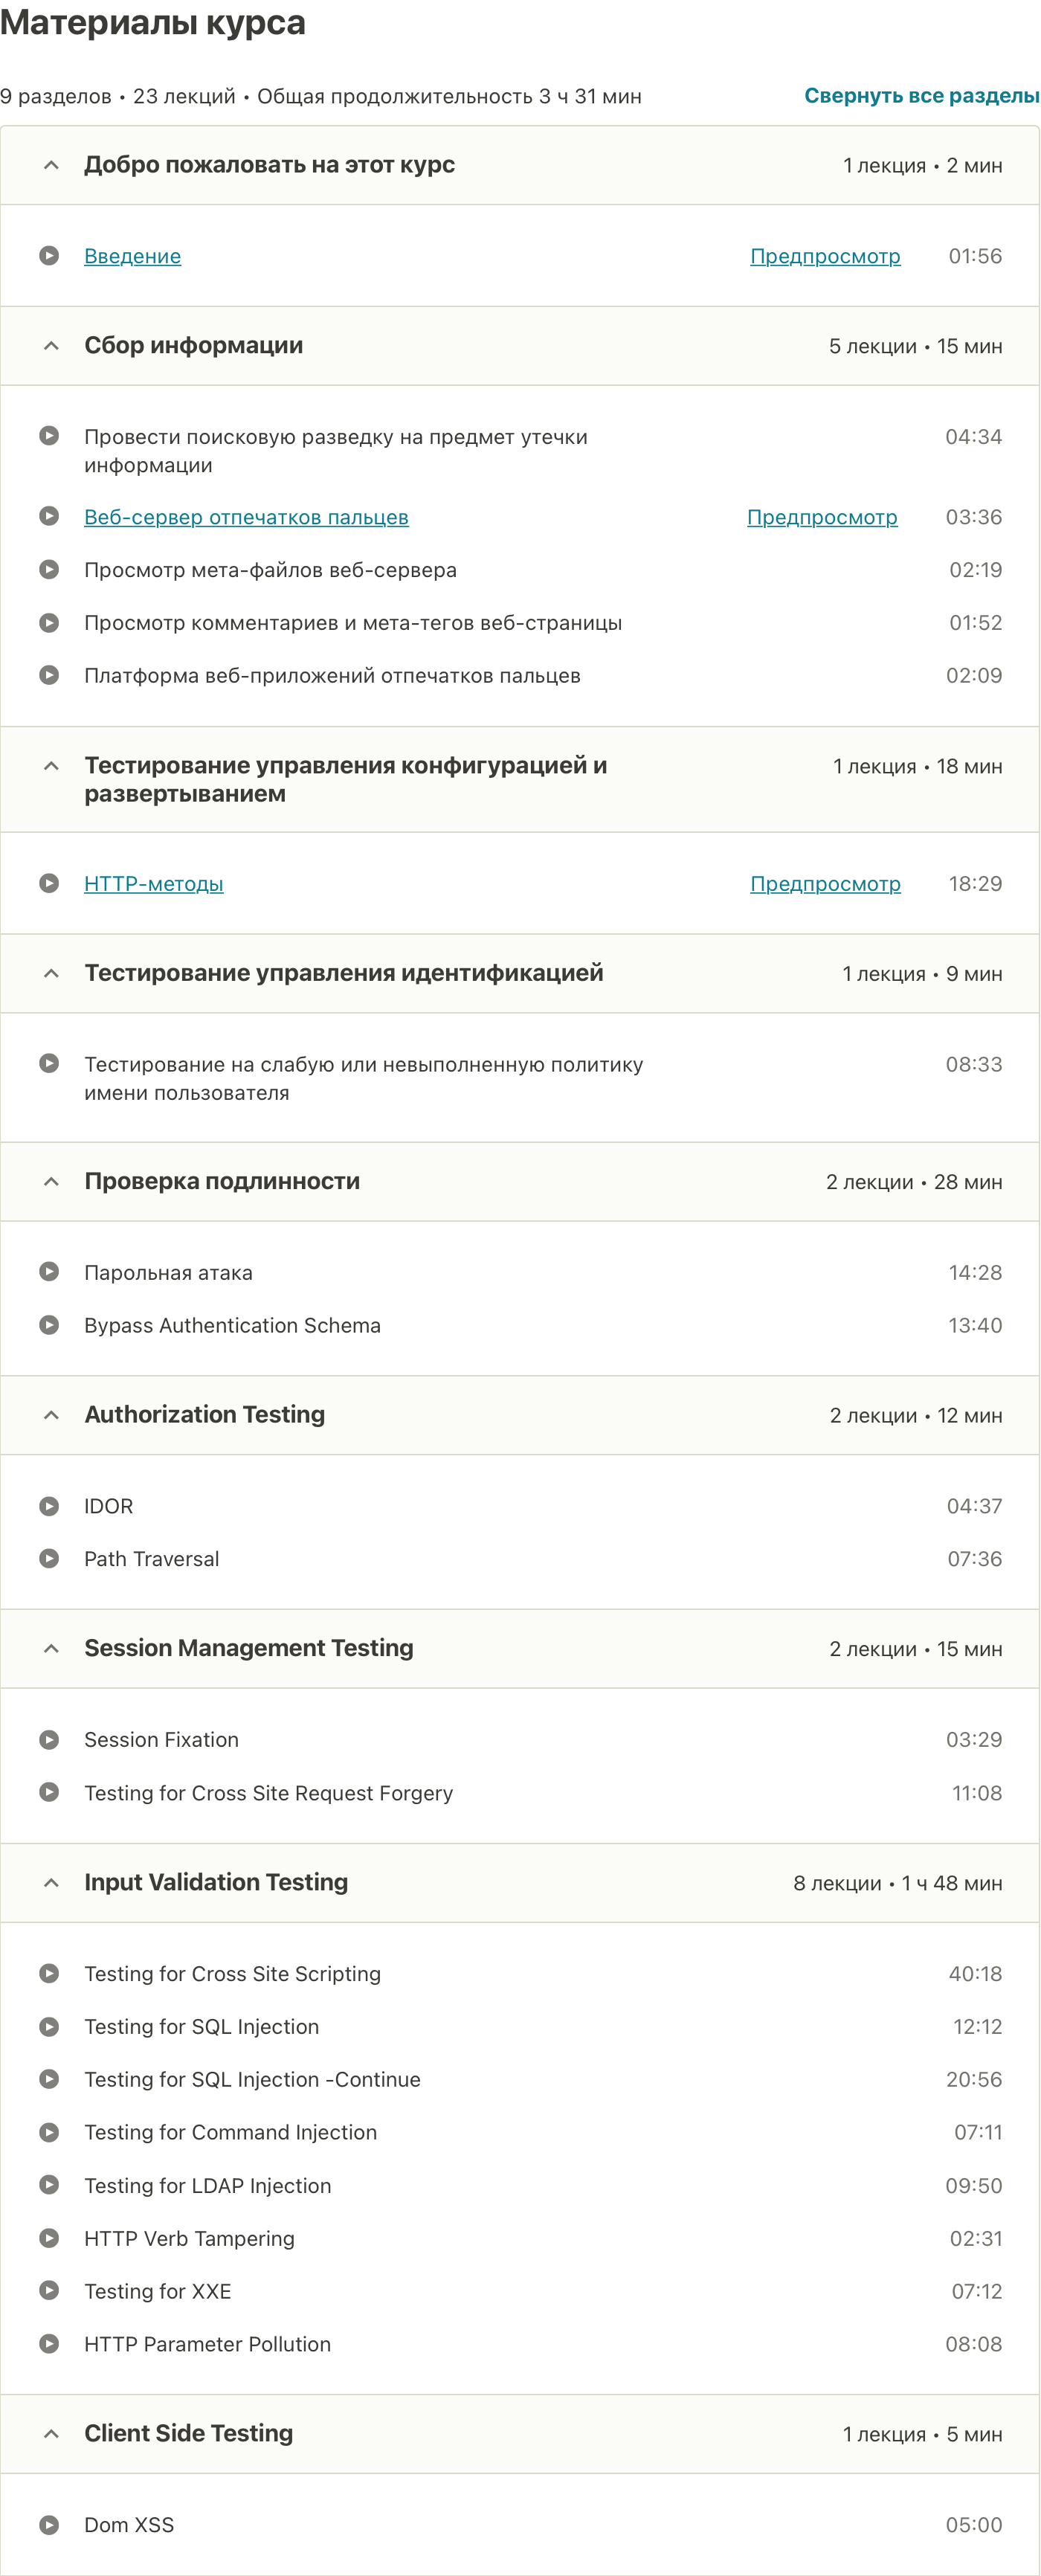Play "Парольная атака"
The height and width of the screenshot is (2576, 1041).
point(168,1273)
